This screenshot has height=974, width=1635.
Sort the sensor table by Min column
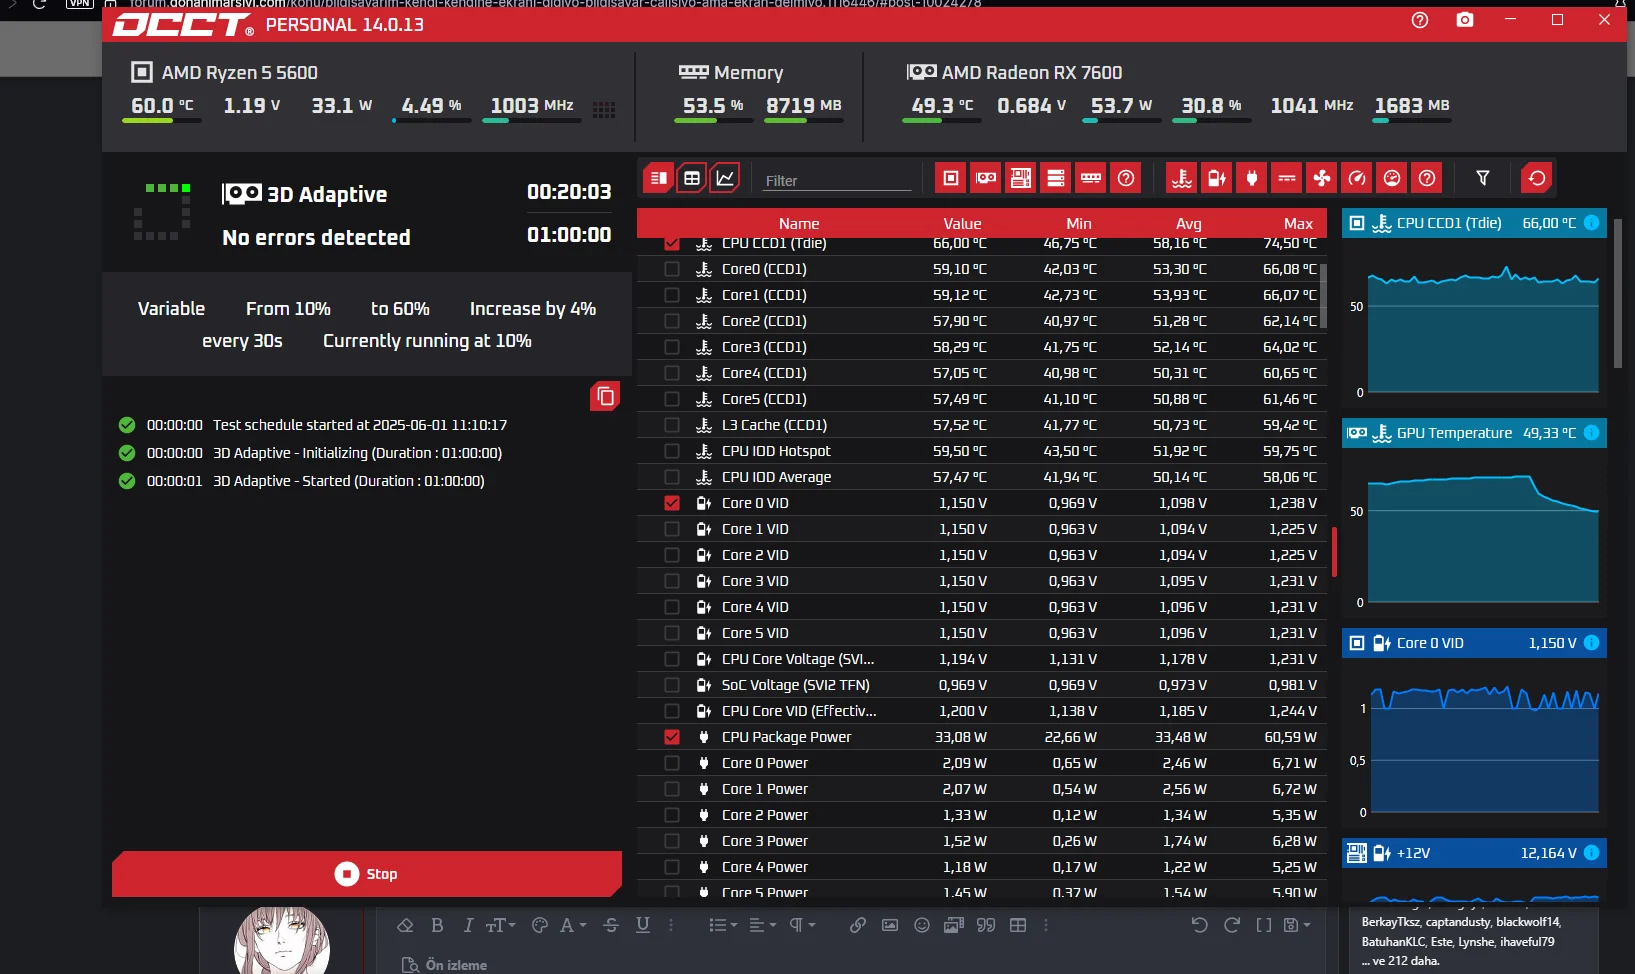pyautogui.click(x=1079, y=223)
